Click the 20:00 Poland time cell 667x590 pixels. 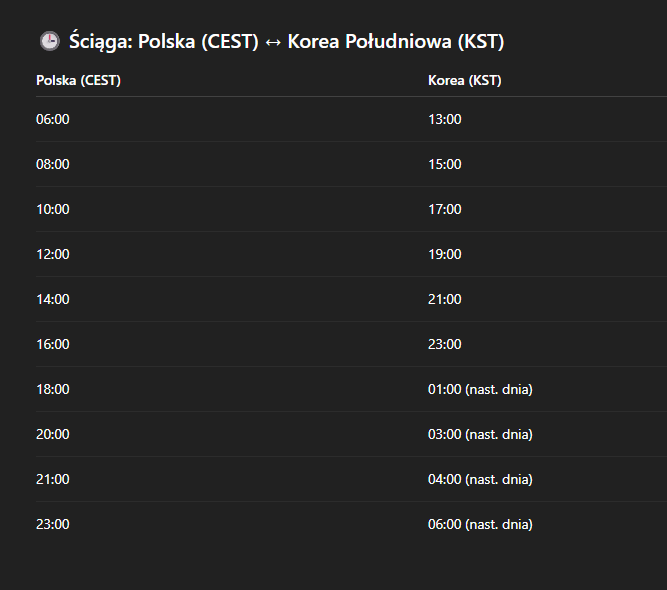(x=53, y=434)
